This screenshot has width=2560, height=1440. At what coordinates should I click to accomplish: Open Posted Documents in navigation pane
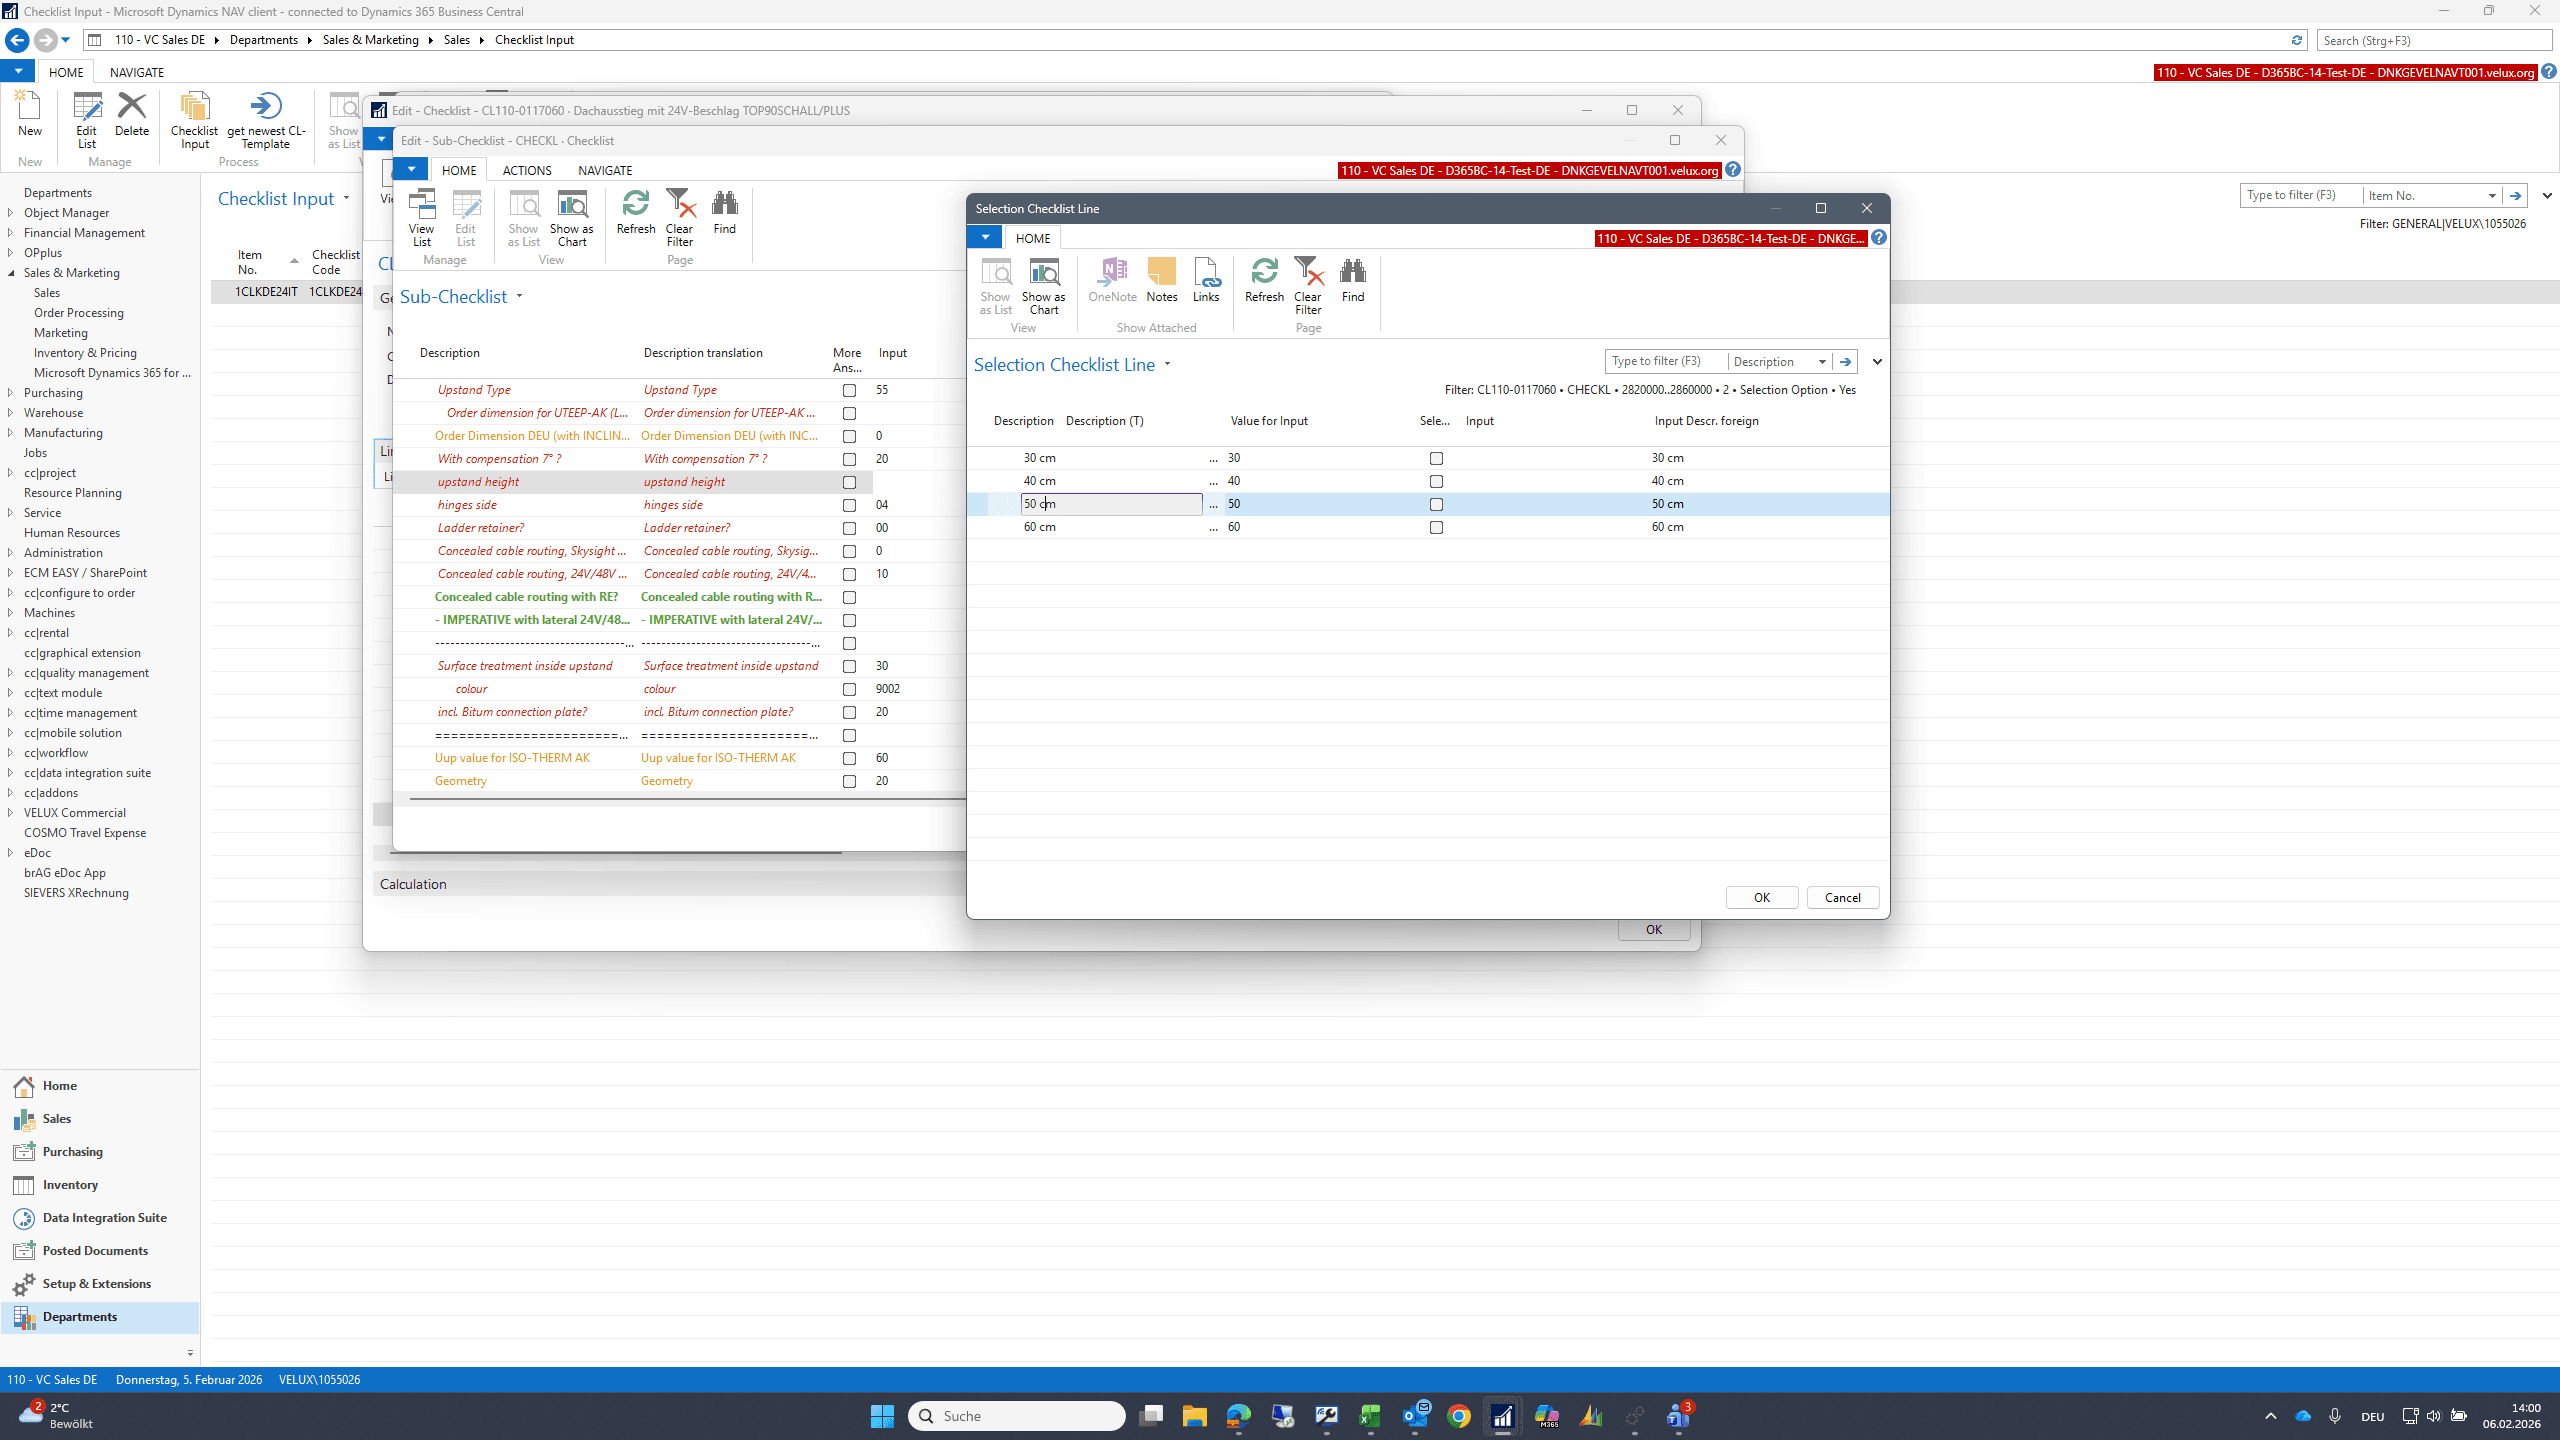click(95, 1250)
